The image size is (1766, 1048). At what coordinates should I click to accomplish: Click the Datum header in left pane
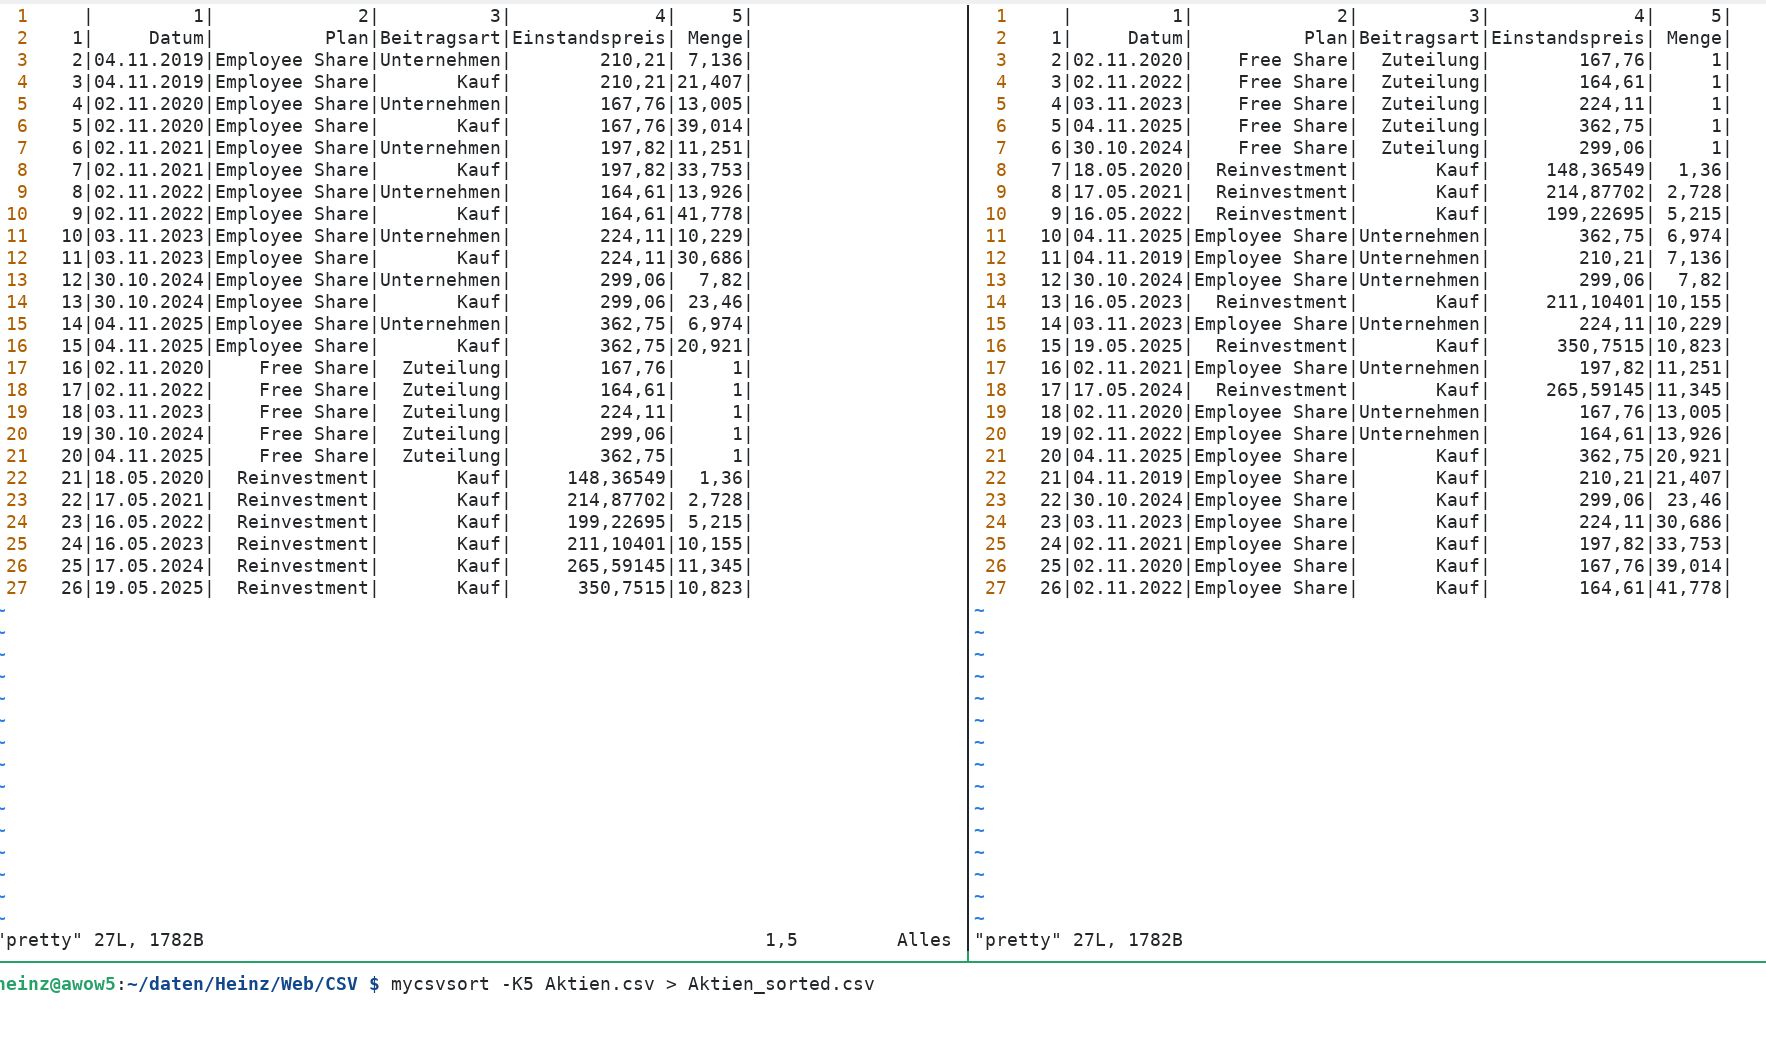(176, 38)
